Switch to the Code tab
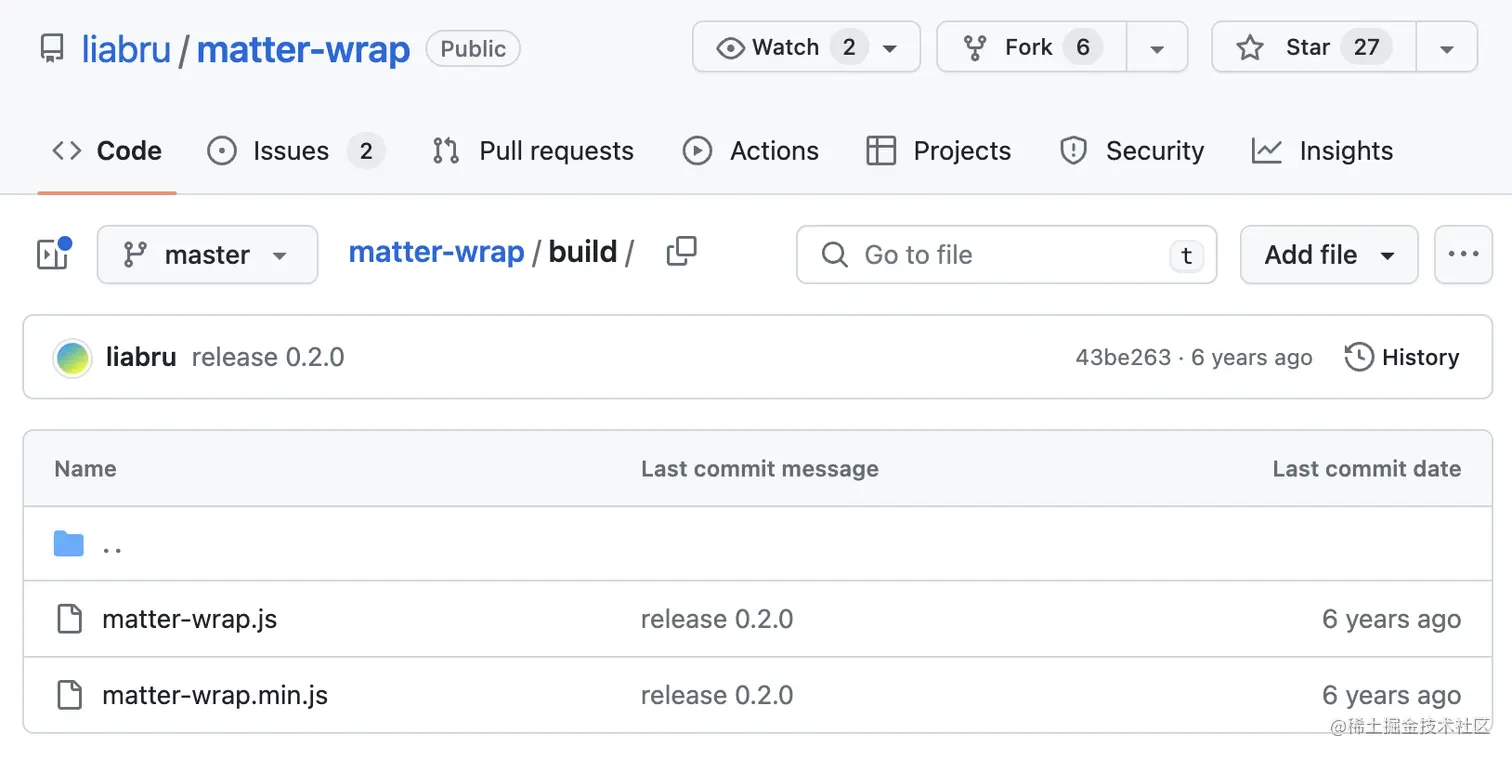Image resolution: width=1512 pixels, height=758 pixels. click(x=107, y=151)
